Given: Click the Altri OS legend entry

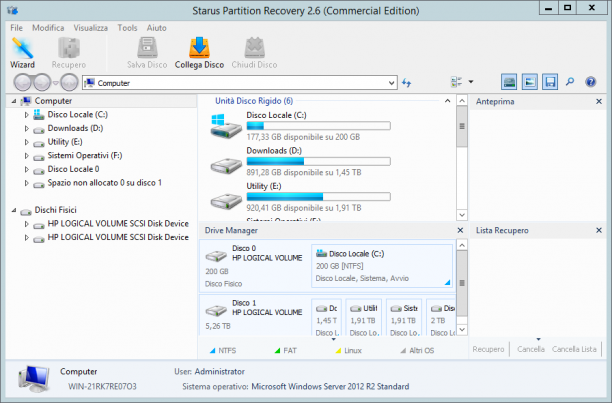Looking at the screenshot, I should click(417, 350).
